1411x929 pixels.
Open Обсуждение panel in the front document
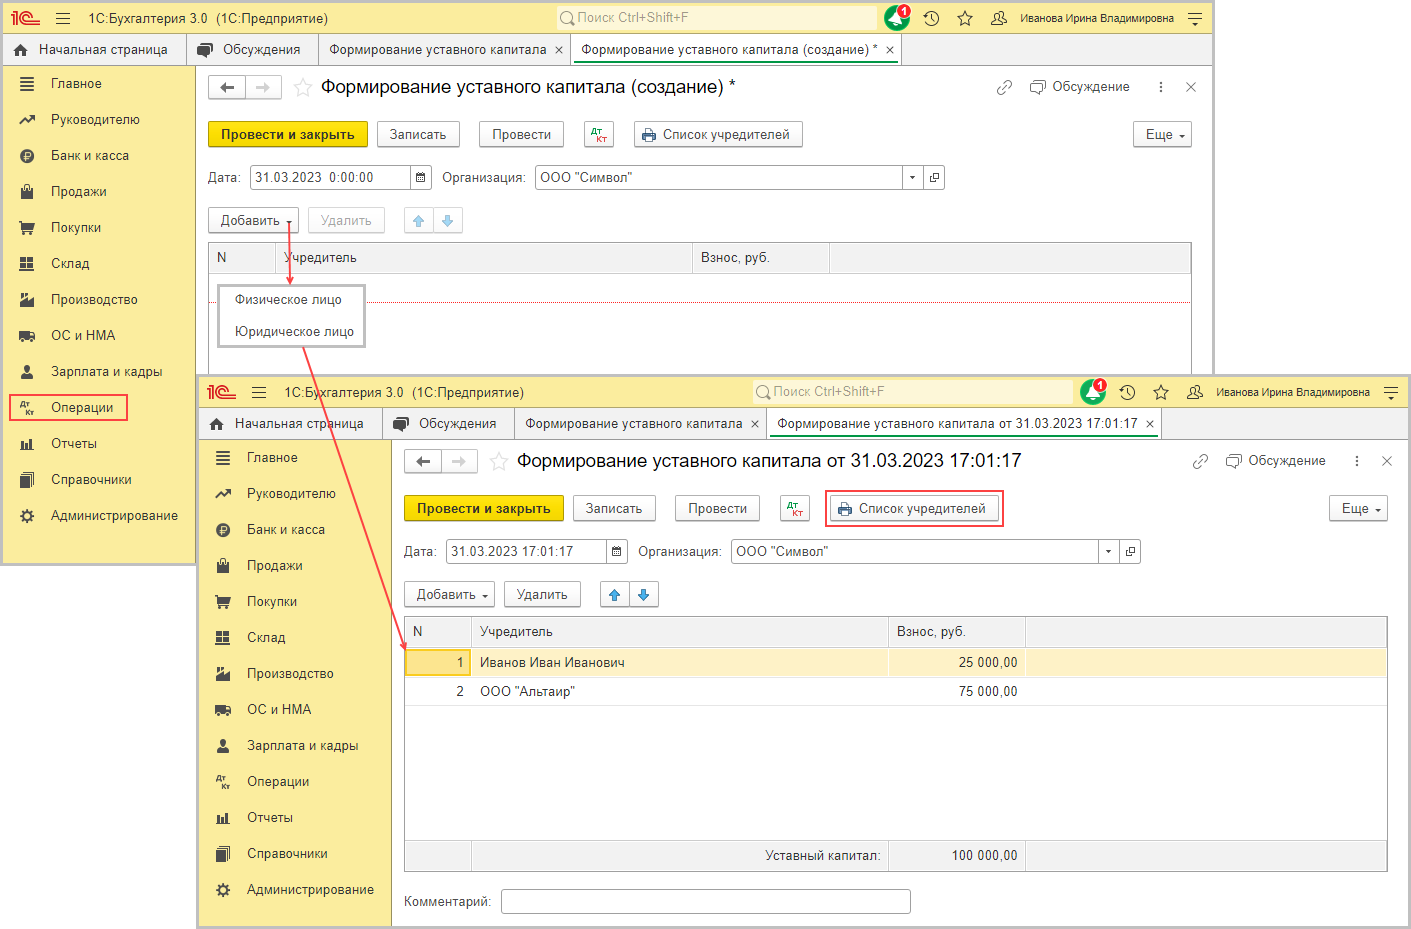1276,461
